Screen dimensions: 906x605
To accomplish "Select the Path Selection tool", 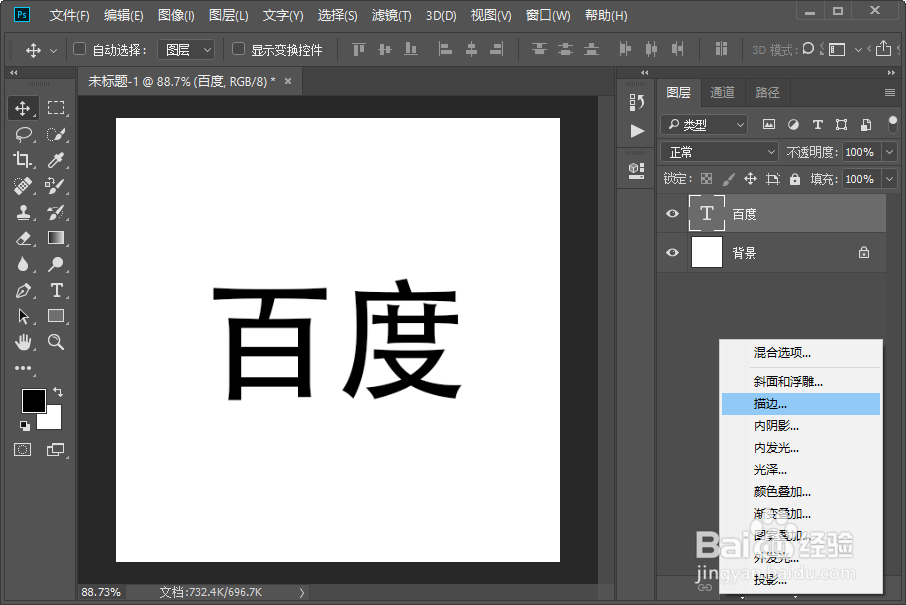I will 23,316.
